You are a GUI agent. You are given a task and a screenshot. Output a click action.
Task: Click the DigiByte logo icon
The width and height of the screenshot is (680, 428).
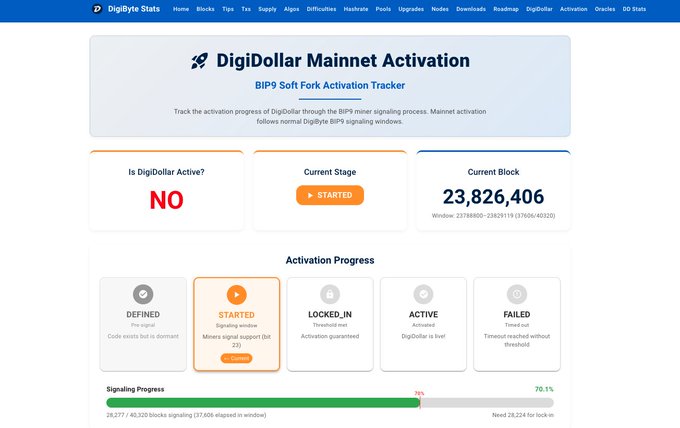point(97,9)
